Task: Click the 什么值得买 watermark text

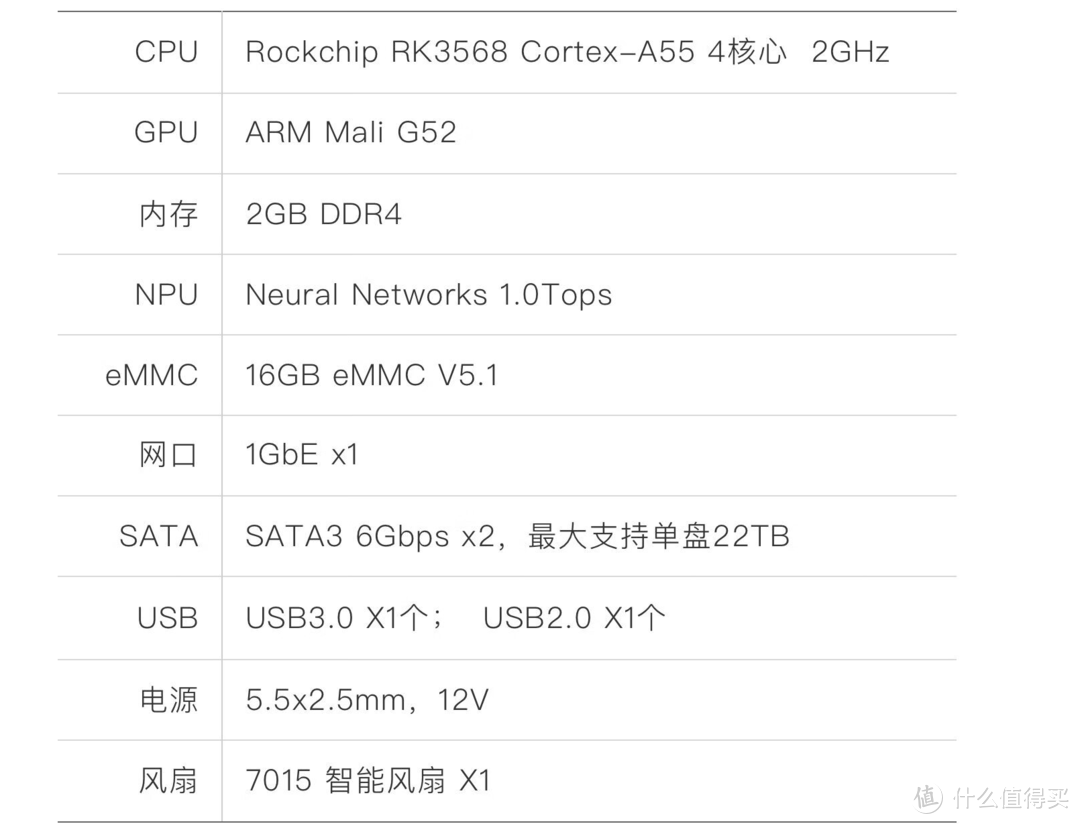Action: click(1010, 798)
